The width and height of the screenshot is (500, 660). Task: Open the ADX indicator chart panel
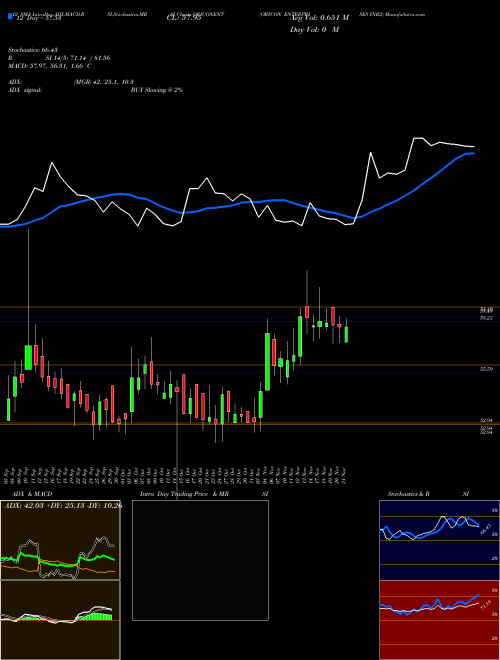pyautogui.click(x=60, y=540)
